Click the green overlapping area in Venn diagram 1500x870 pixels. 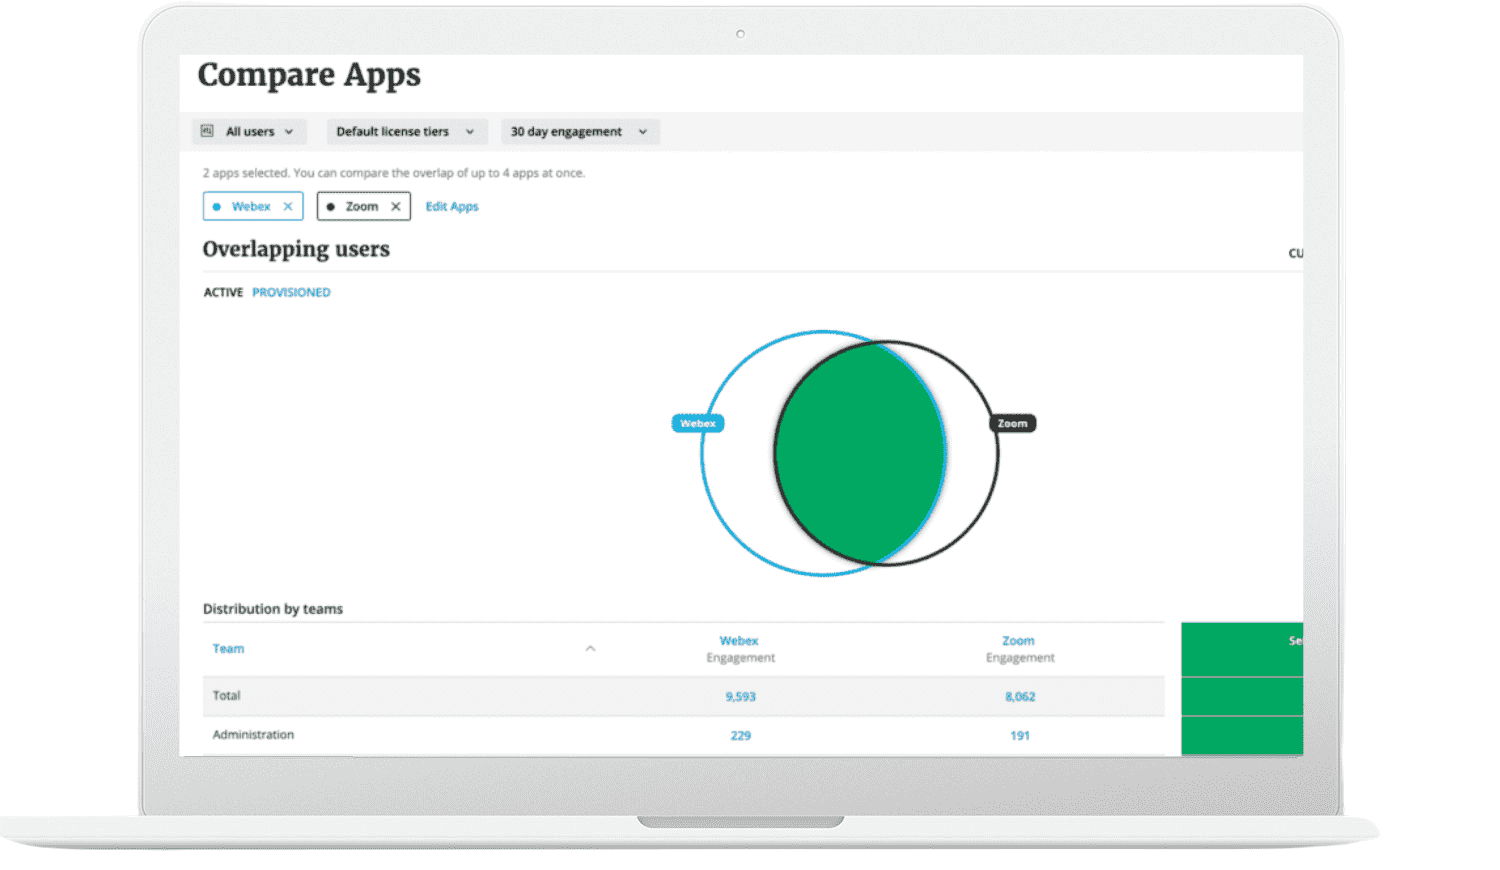860,453
